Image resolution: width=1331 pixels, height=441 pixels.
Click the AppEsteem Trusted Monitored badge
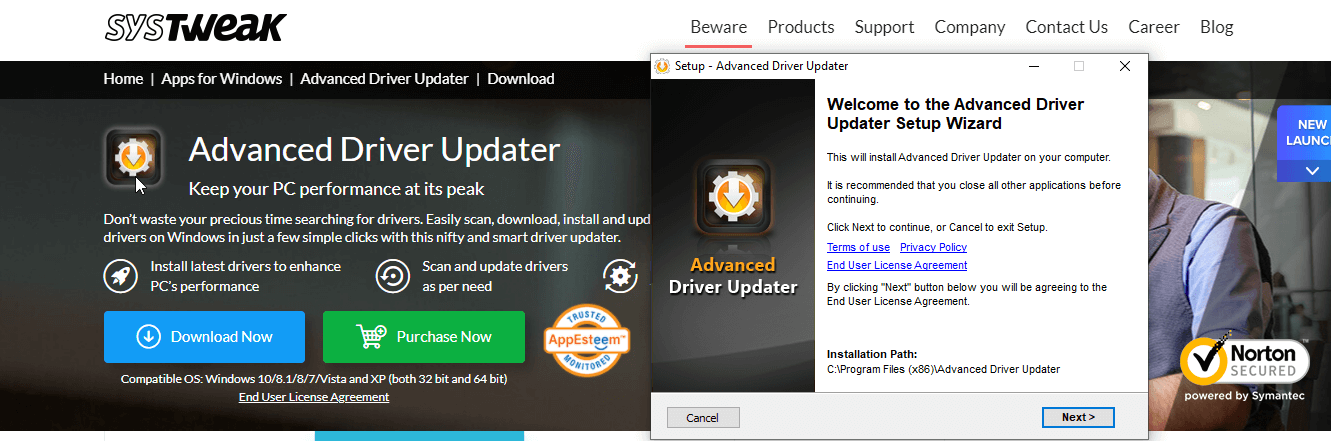586,341
